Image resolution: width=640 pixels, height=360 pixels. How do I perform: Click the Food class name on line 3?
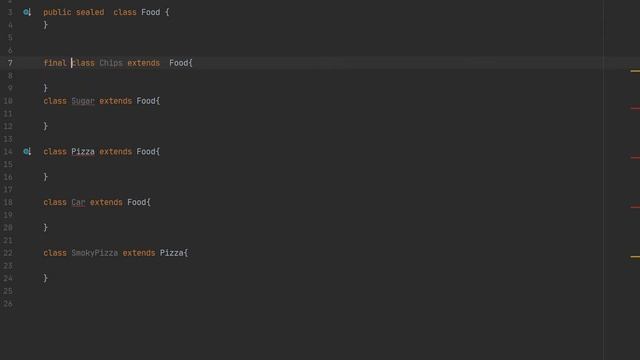(x=151, y=12)
